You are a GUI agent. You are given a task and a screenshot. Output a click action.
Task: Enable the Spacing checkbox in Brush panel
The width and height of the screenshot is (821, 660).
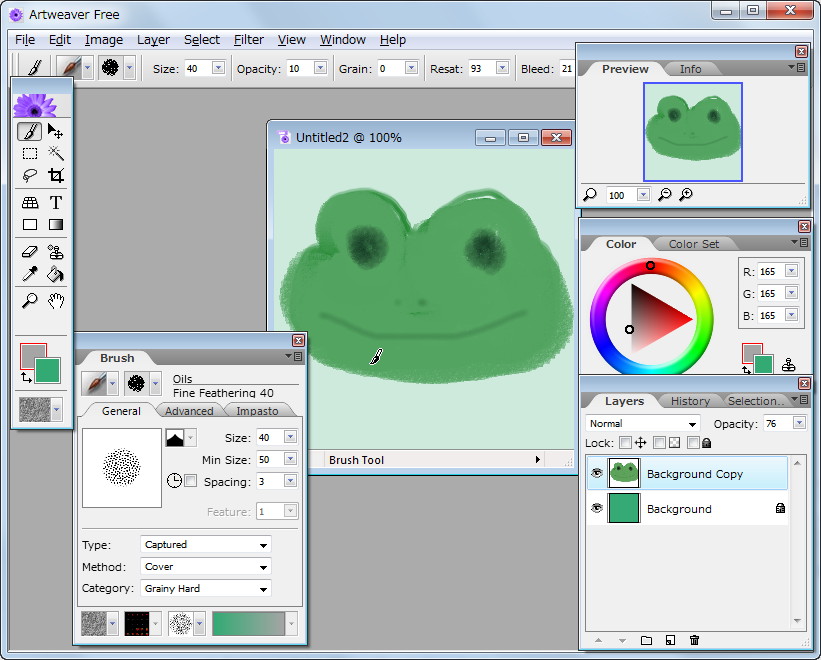[x=189, y=481]
